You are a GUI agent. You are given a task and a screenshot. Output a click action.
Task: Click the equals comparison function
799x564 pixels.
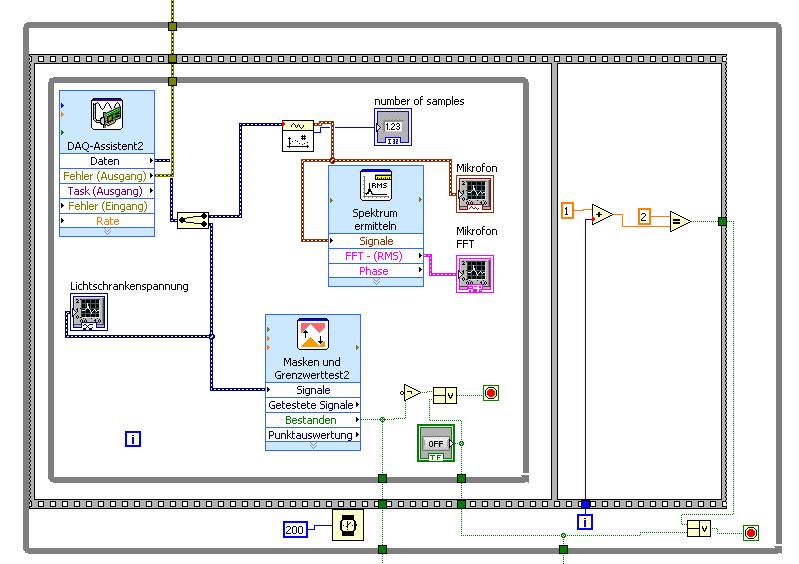point(681,221)
